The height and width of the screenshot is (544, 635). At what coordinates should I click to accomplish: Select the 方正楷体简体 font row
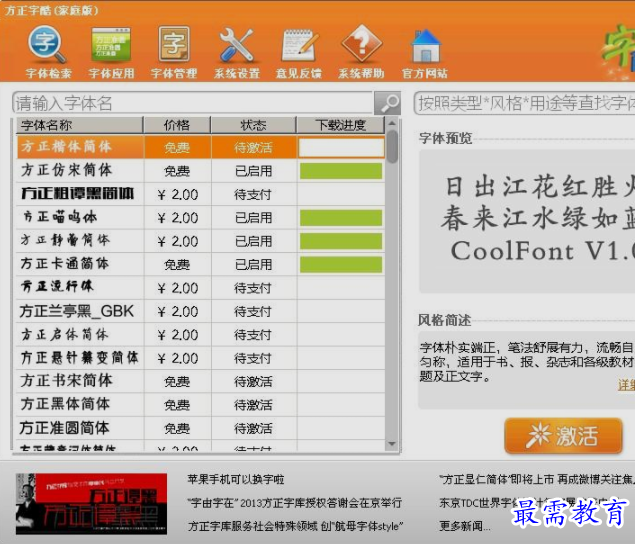201,147
